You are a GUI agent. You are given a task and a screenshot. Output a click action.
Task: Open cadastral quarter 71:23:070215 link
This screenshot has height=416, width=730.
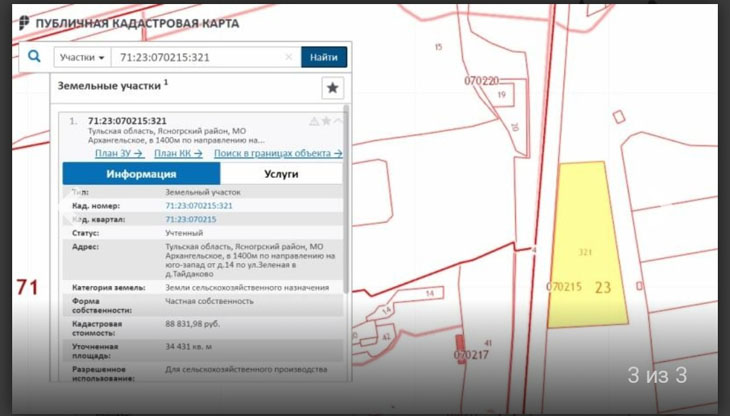(x=190, y=218)
